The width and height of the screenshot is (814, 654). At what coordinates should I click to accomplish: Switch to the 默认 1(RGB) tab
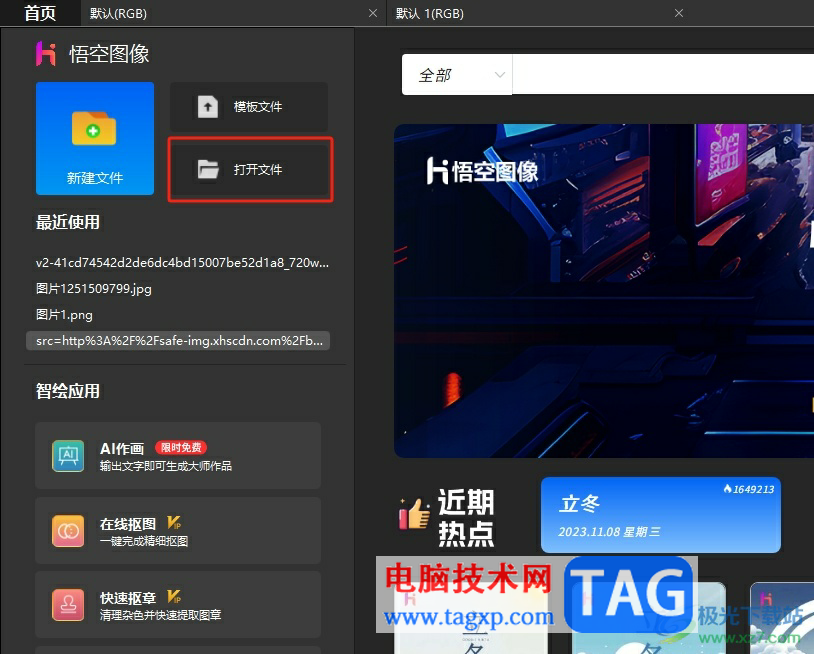[x=540, y=13]
